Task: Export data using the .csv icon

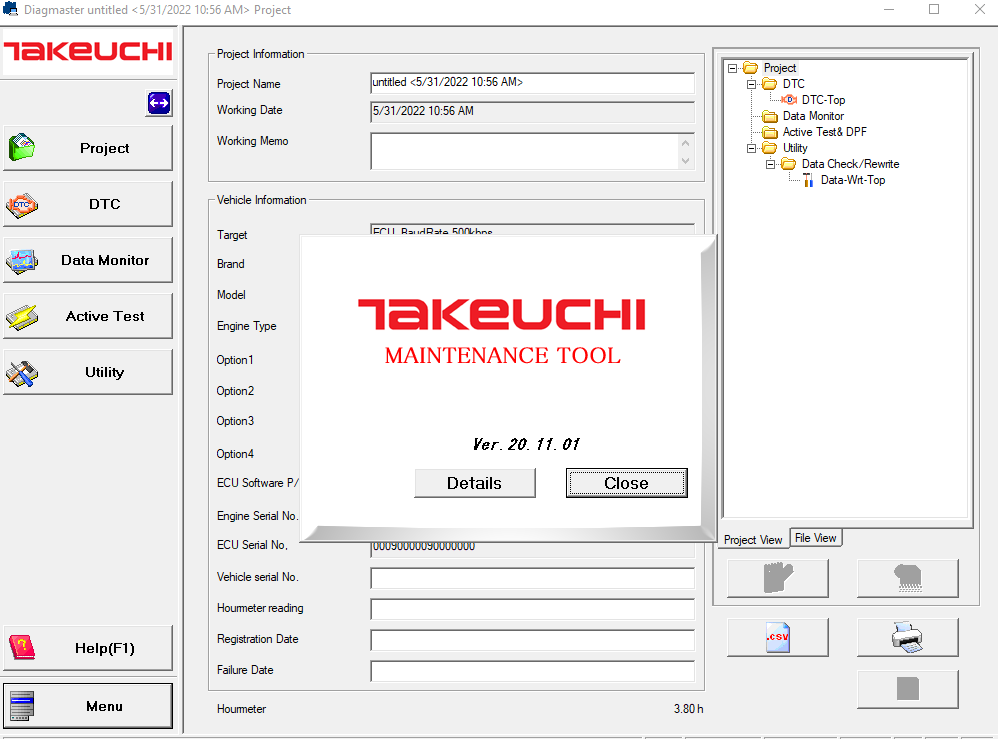Action: [x=777, y=637]
